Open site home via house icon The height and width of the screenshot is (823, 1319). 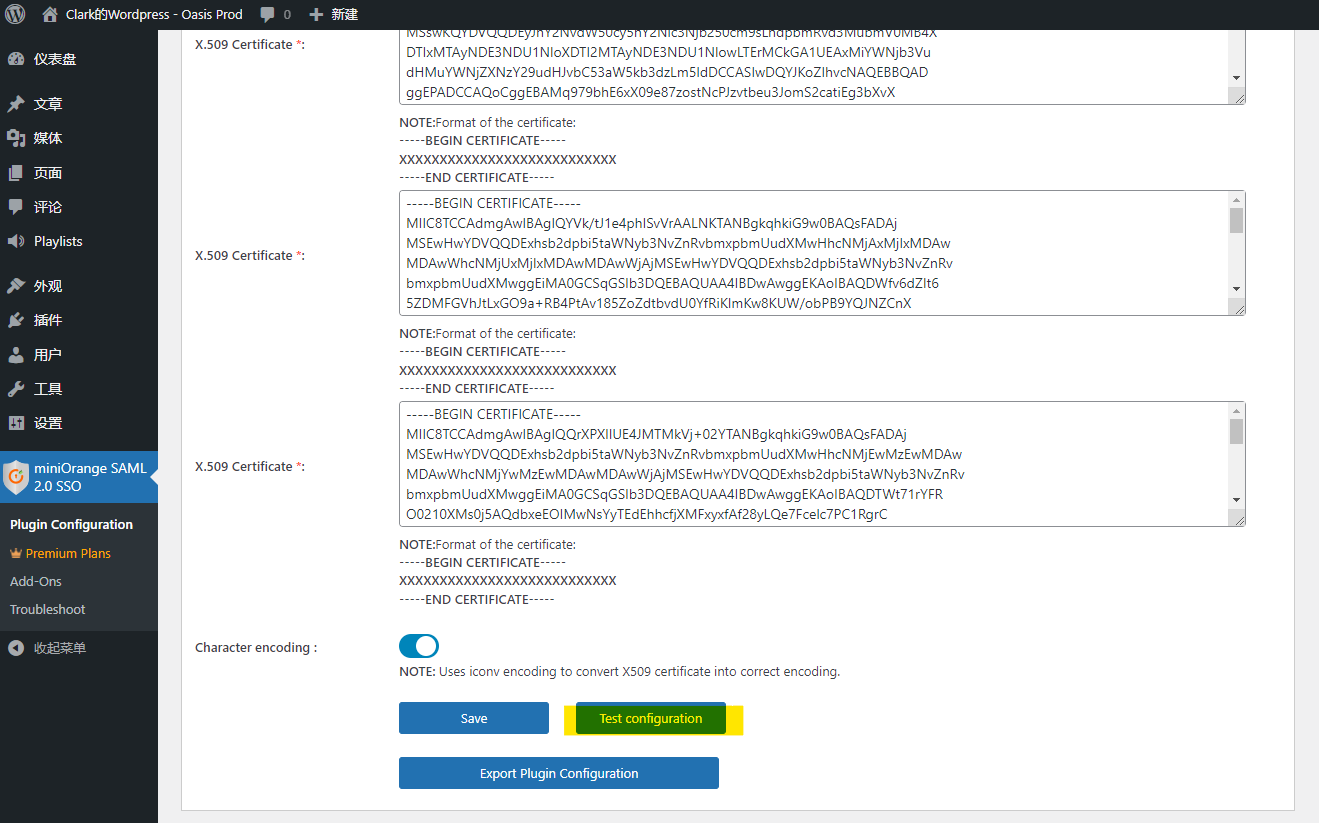click(50, 15)
